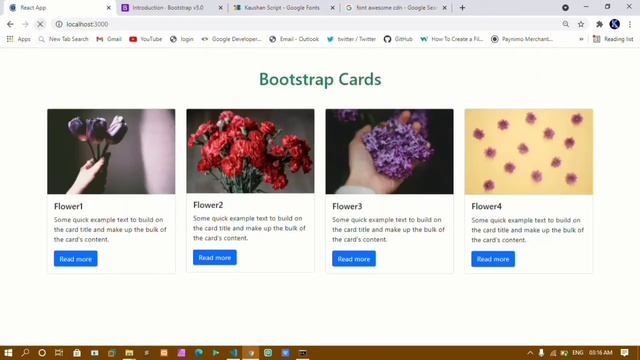Screen dimensions: 640x360
Task: Open the login bookmark
Action: click(182, 39)
